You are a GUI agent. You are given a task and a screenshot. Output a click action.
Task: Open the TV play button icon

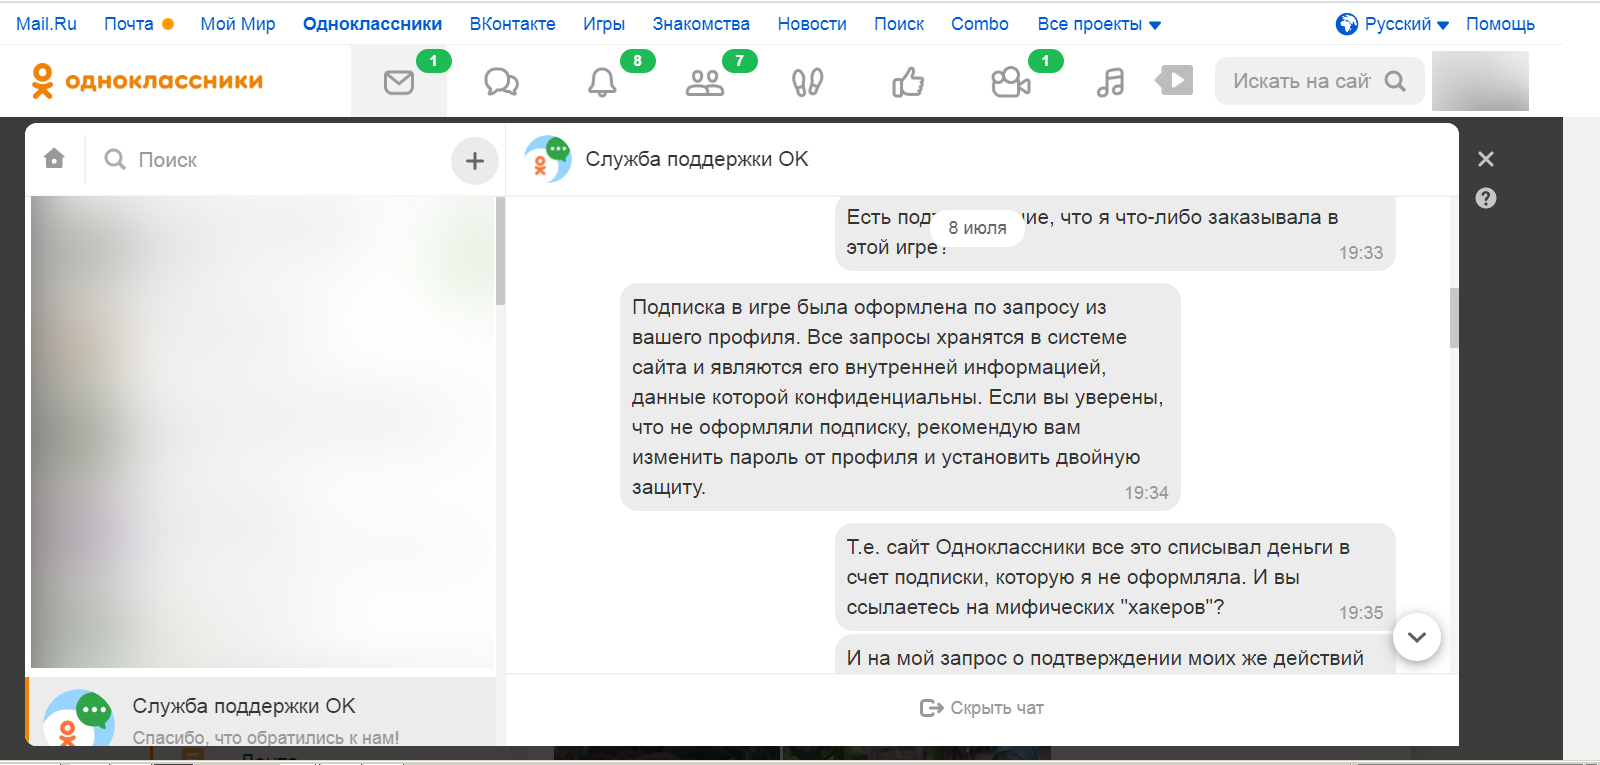[1175, 80]
